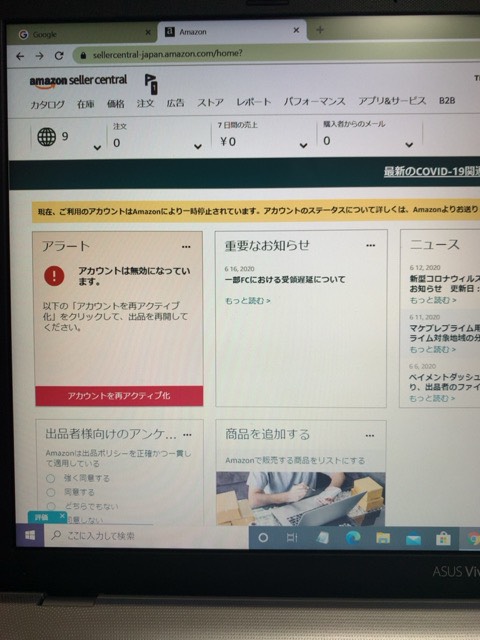Screen dimensions: 480x640
Task: Open Task View on the taskbar
Action: [x=292, y=538]
